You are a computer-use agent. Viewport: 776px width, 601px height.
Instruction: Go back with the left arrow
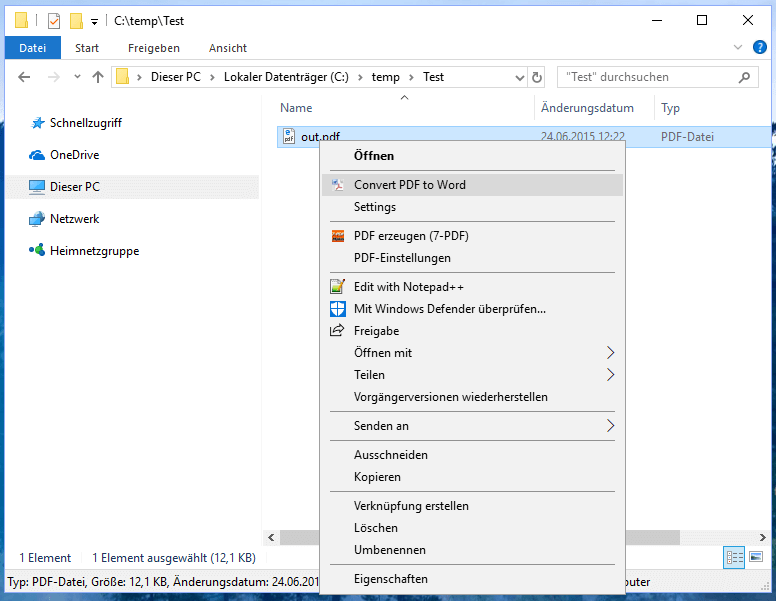point(24,77)
